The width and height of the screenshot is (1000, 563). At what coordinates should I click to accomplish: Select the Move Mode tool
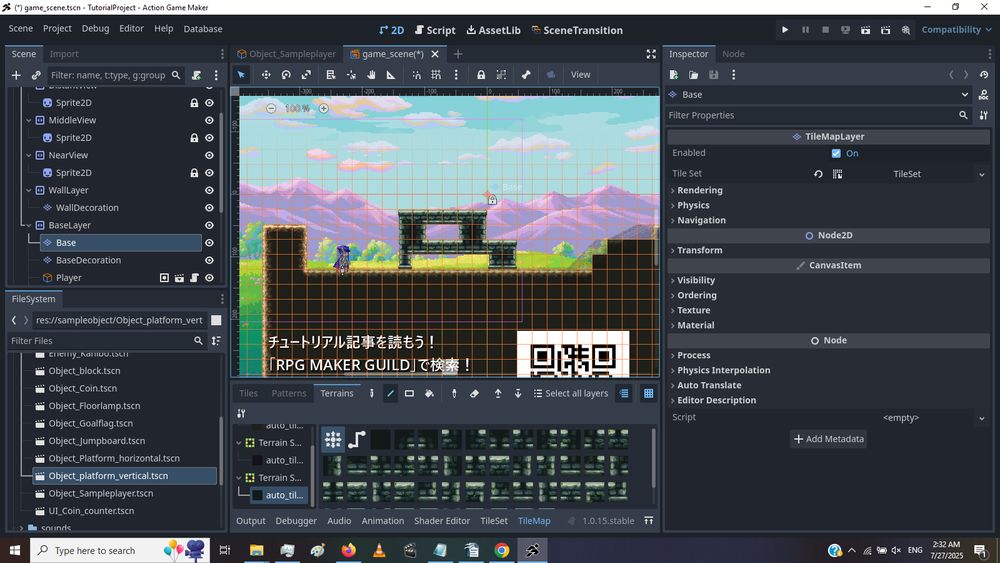[266, 75]
